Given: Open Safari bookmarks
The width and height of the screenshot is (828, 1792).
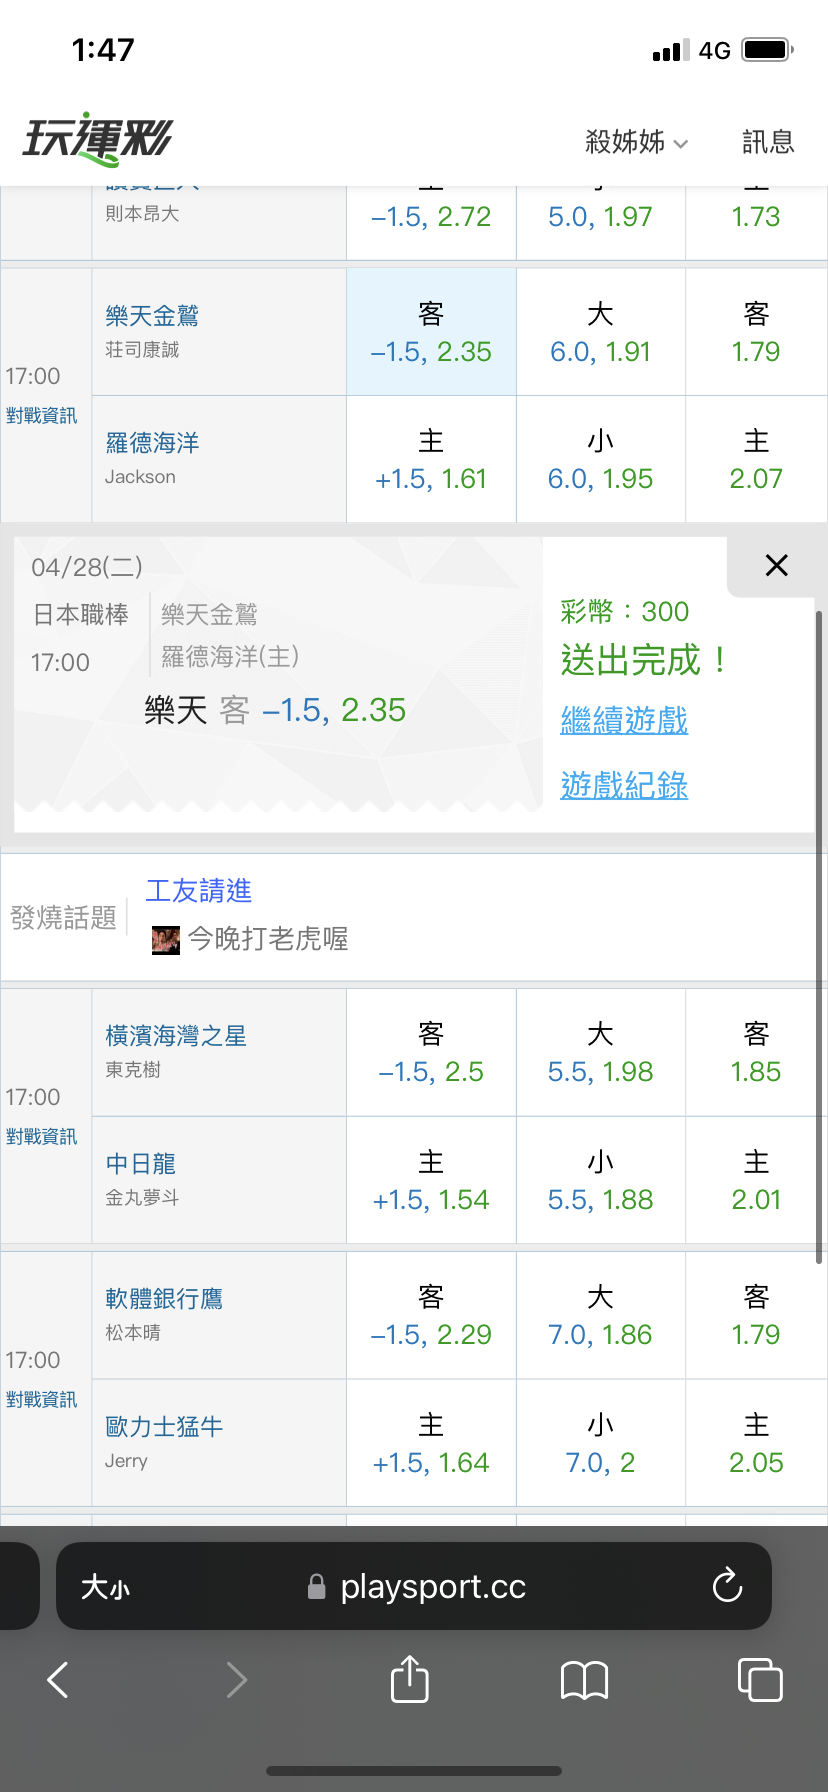Looking at the screenshot, I should pyautogui.click(x=584, y=1680).
